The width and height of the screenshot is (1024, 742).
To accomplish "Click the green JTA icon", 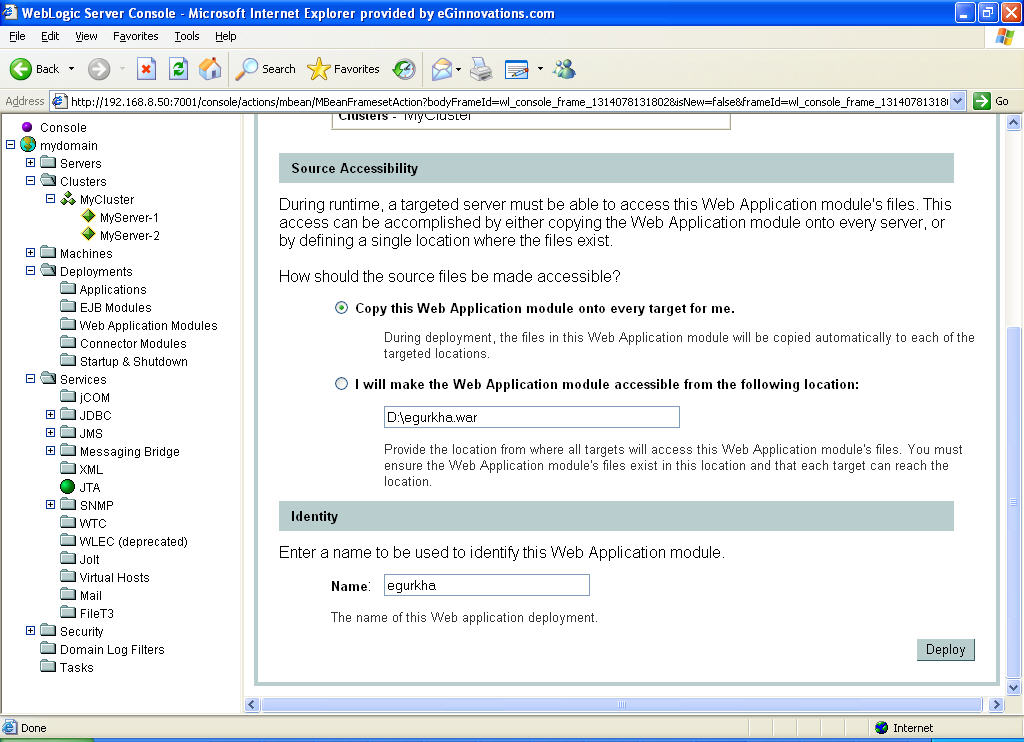I will tap(67, 487).
